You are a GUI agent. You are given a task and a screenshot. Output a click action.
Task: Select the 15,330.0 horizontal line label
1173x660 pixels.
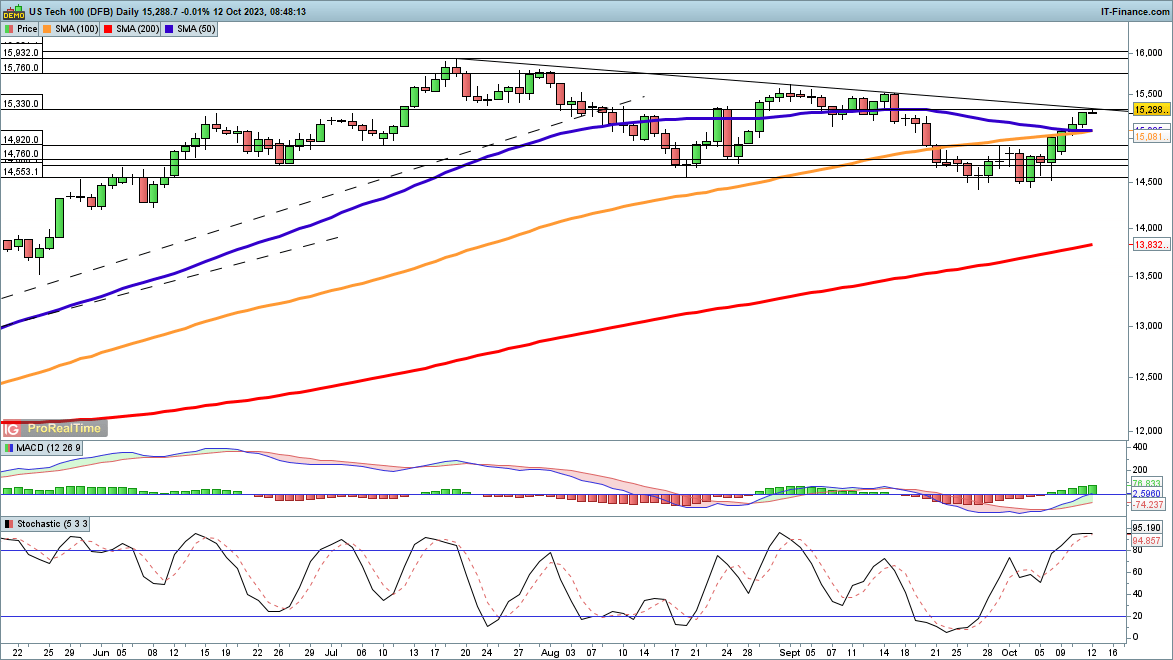pos(20,104)
